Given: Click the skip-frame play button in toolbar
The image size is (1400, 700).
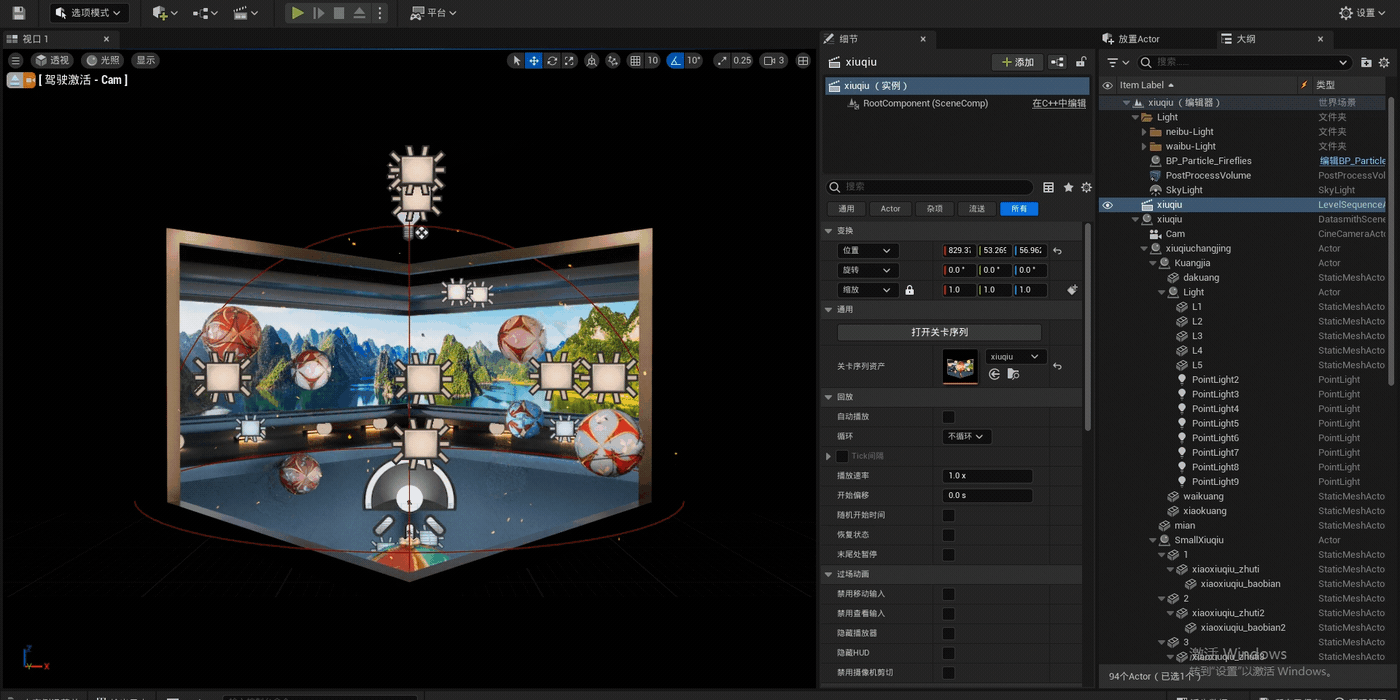Looking at the screenshot, I should coord(318,13).
